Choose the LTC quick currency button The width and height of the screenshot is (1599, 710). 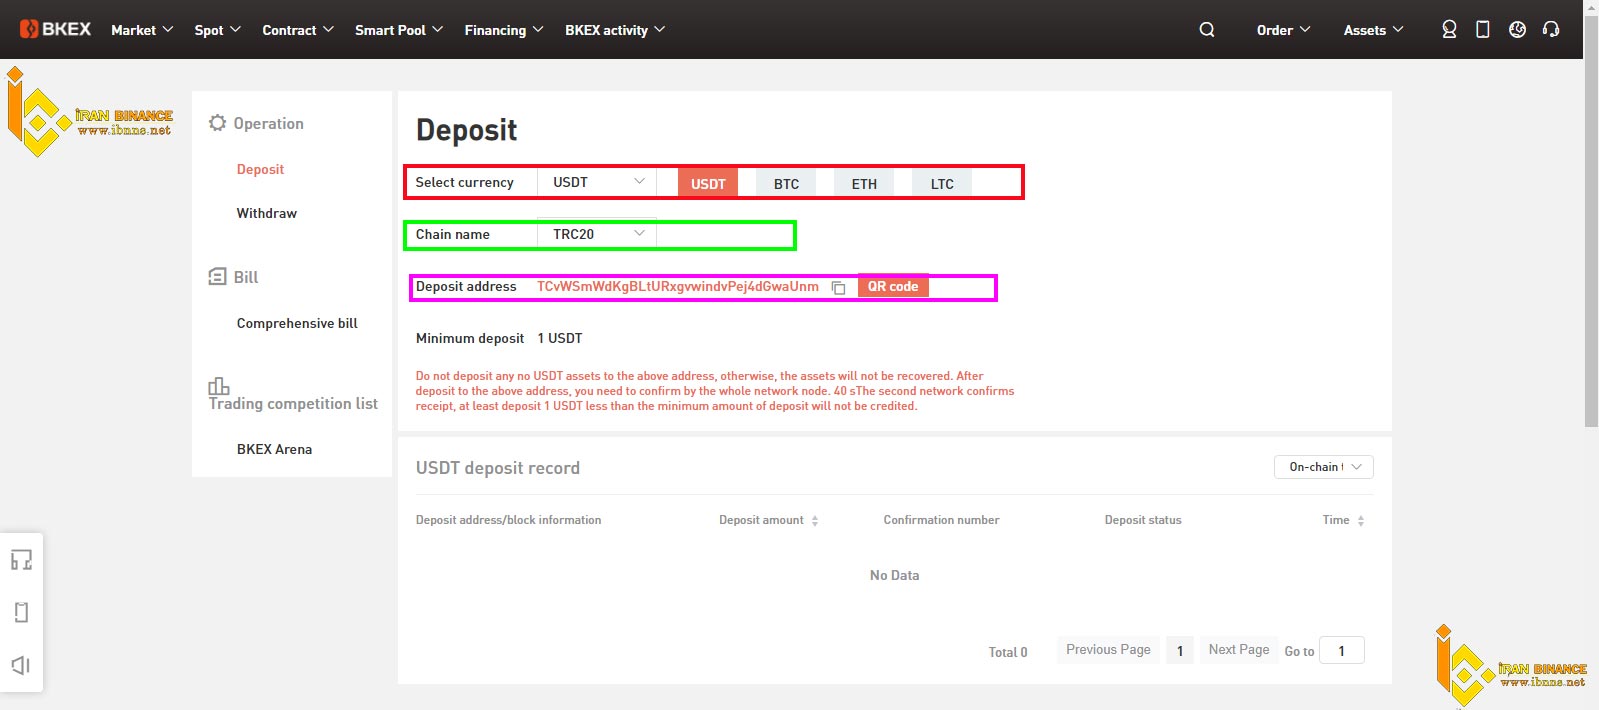942,183
